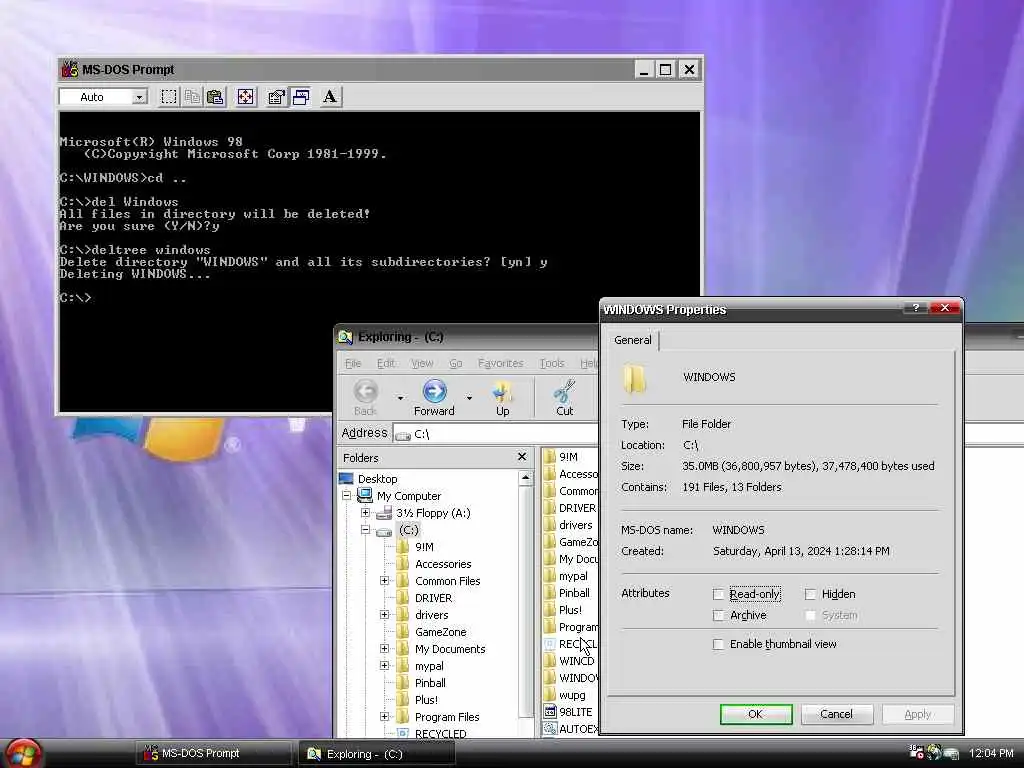Screen dimensions: 1024x768
Task: Enable the Read-only attribute checkbox
Action: (718, 594)
